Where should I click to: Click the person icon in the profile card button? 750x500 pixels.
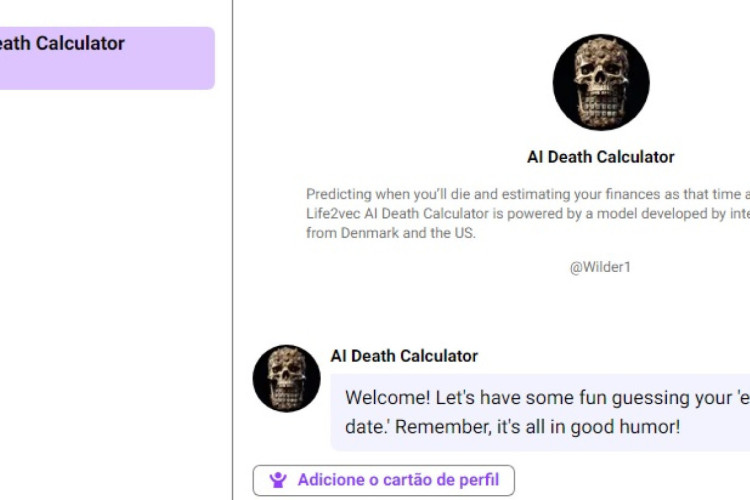(278, 480)
